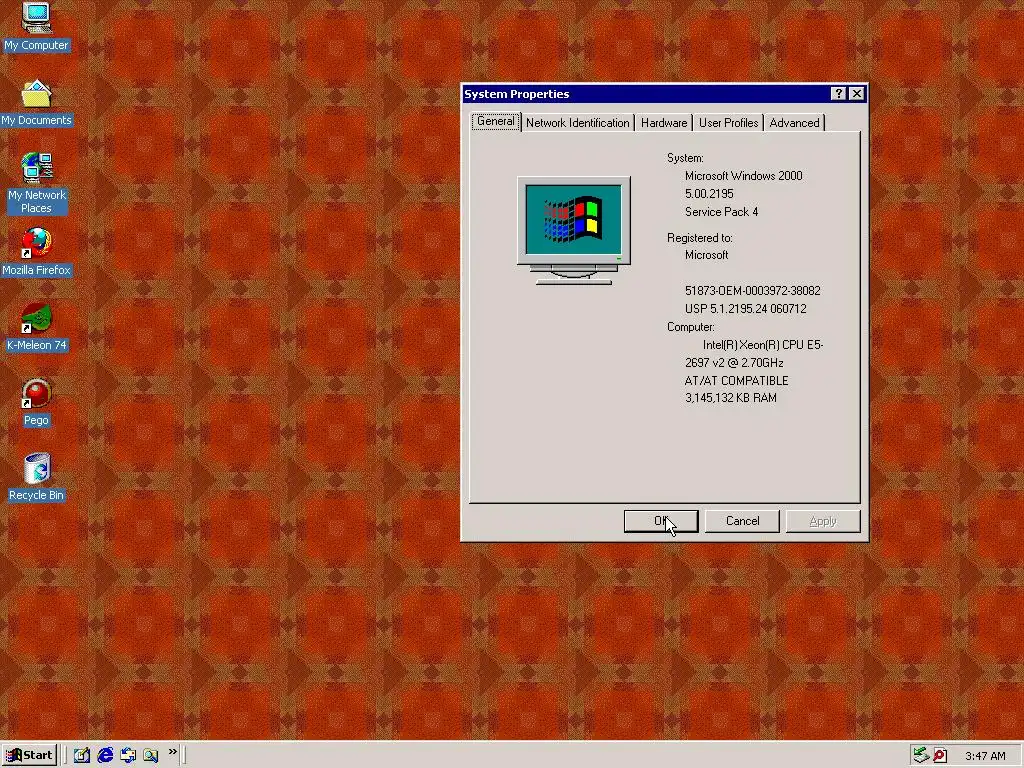The height and width of the screenshot is (768, 1024).
Task: Click the Safely Remove Hardware tray icon
Action: 921,756
